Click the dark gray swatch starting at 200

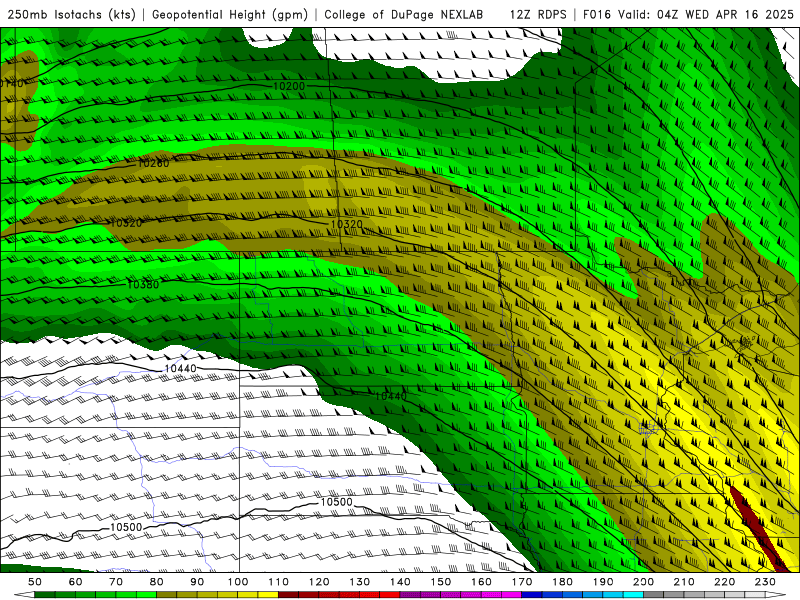pyautogui.click(x=654, y=595)
